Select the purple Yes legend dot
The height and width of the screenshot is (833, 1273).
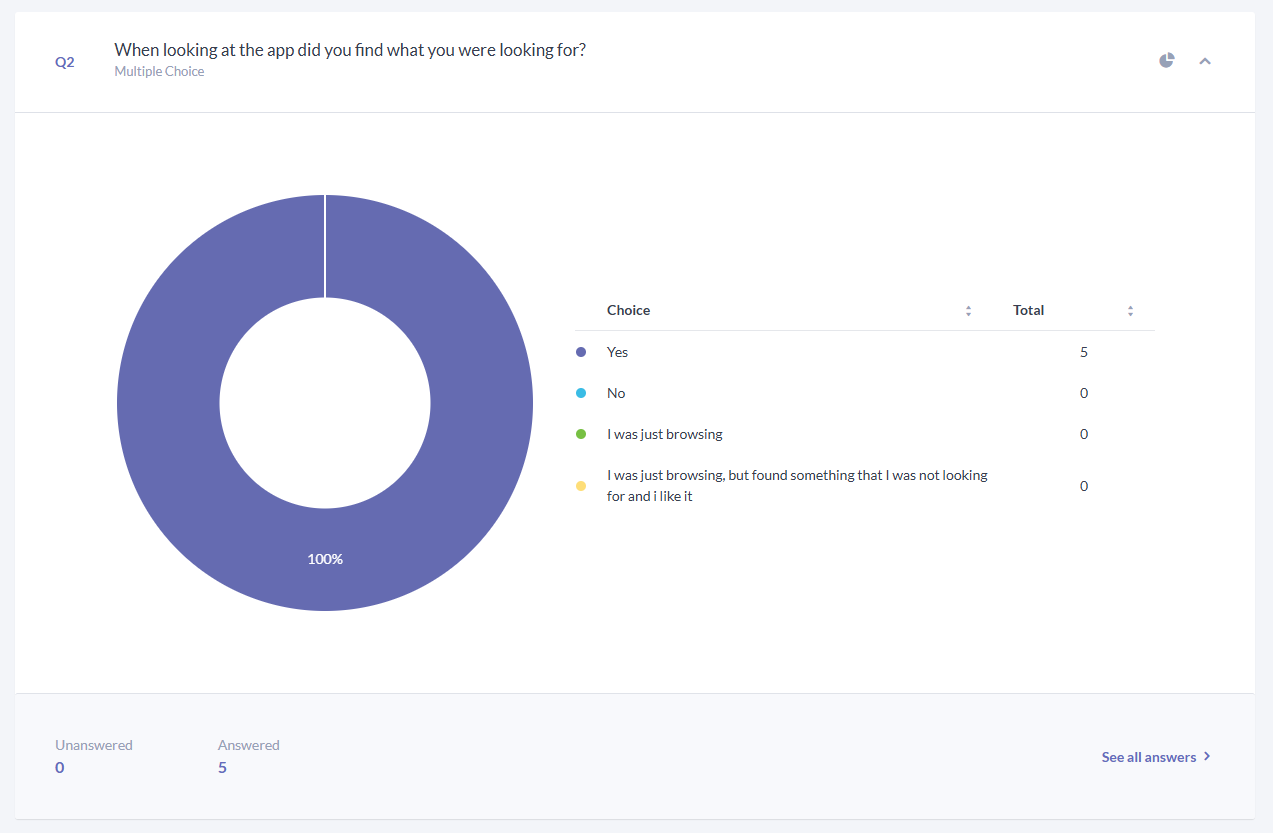tap(581, 352)
